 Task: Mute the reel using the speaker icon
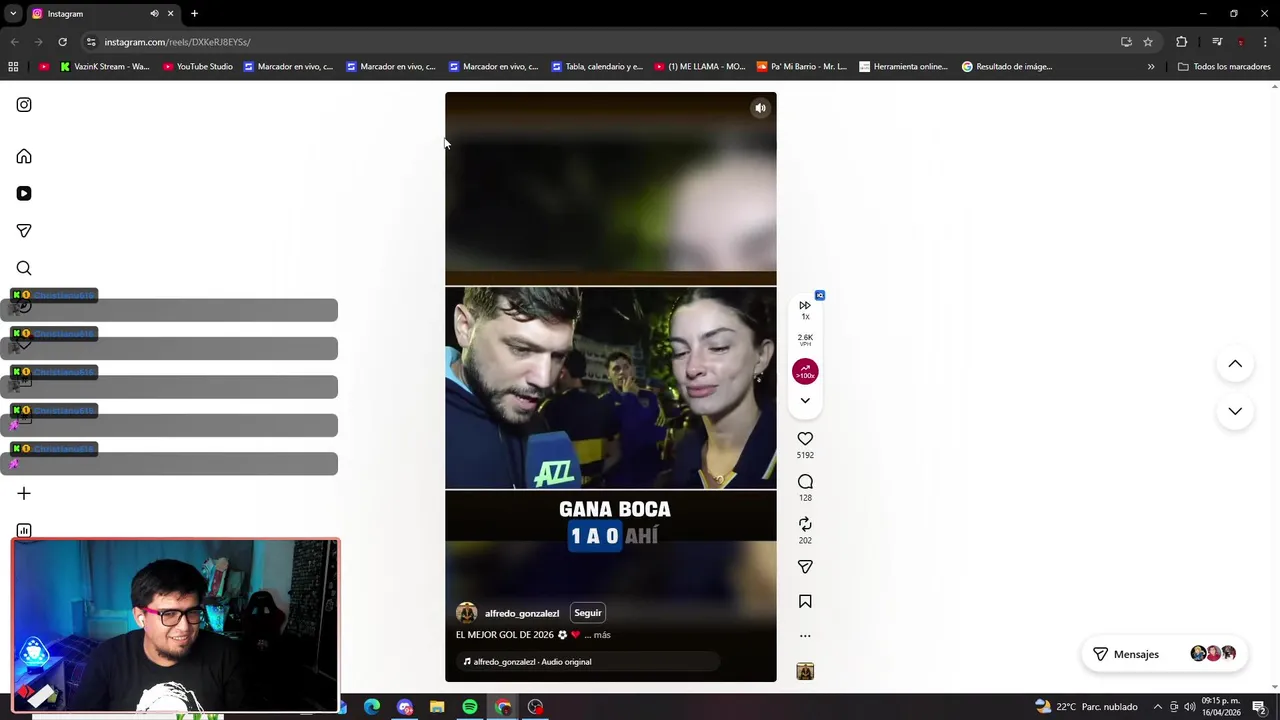pyautogui.click(x=760, y=108)
